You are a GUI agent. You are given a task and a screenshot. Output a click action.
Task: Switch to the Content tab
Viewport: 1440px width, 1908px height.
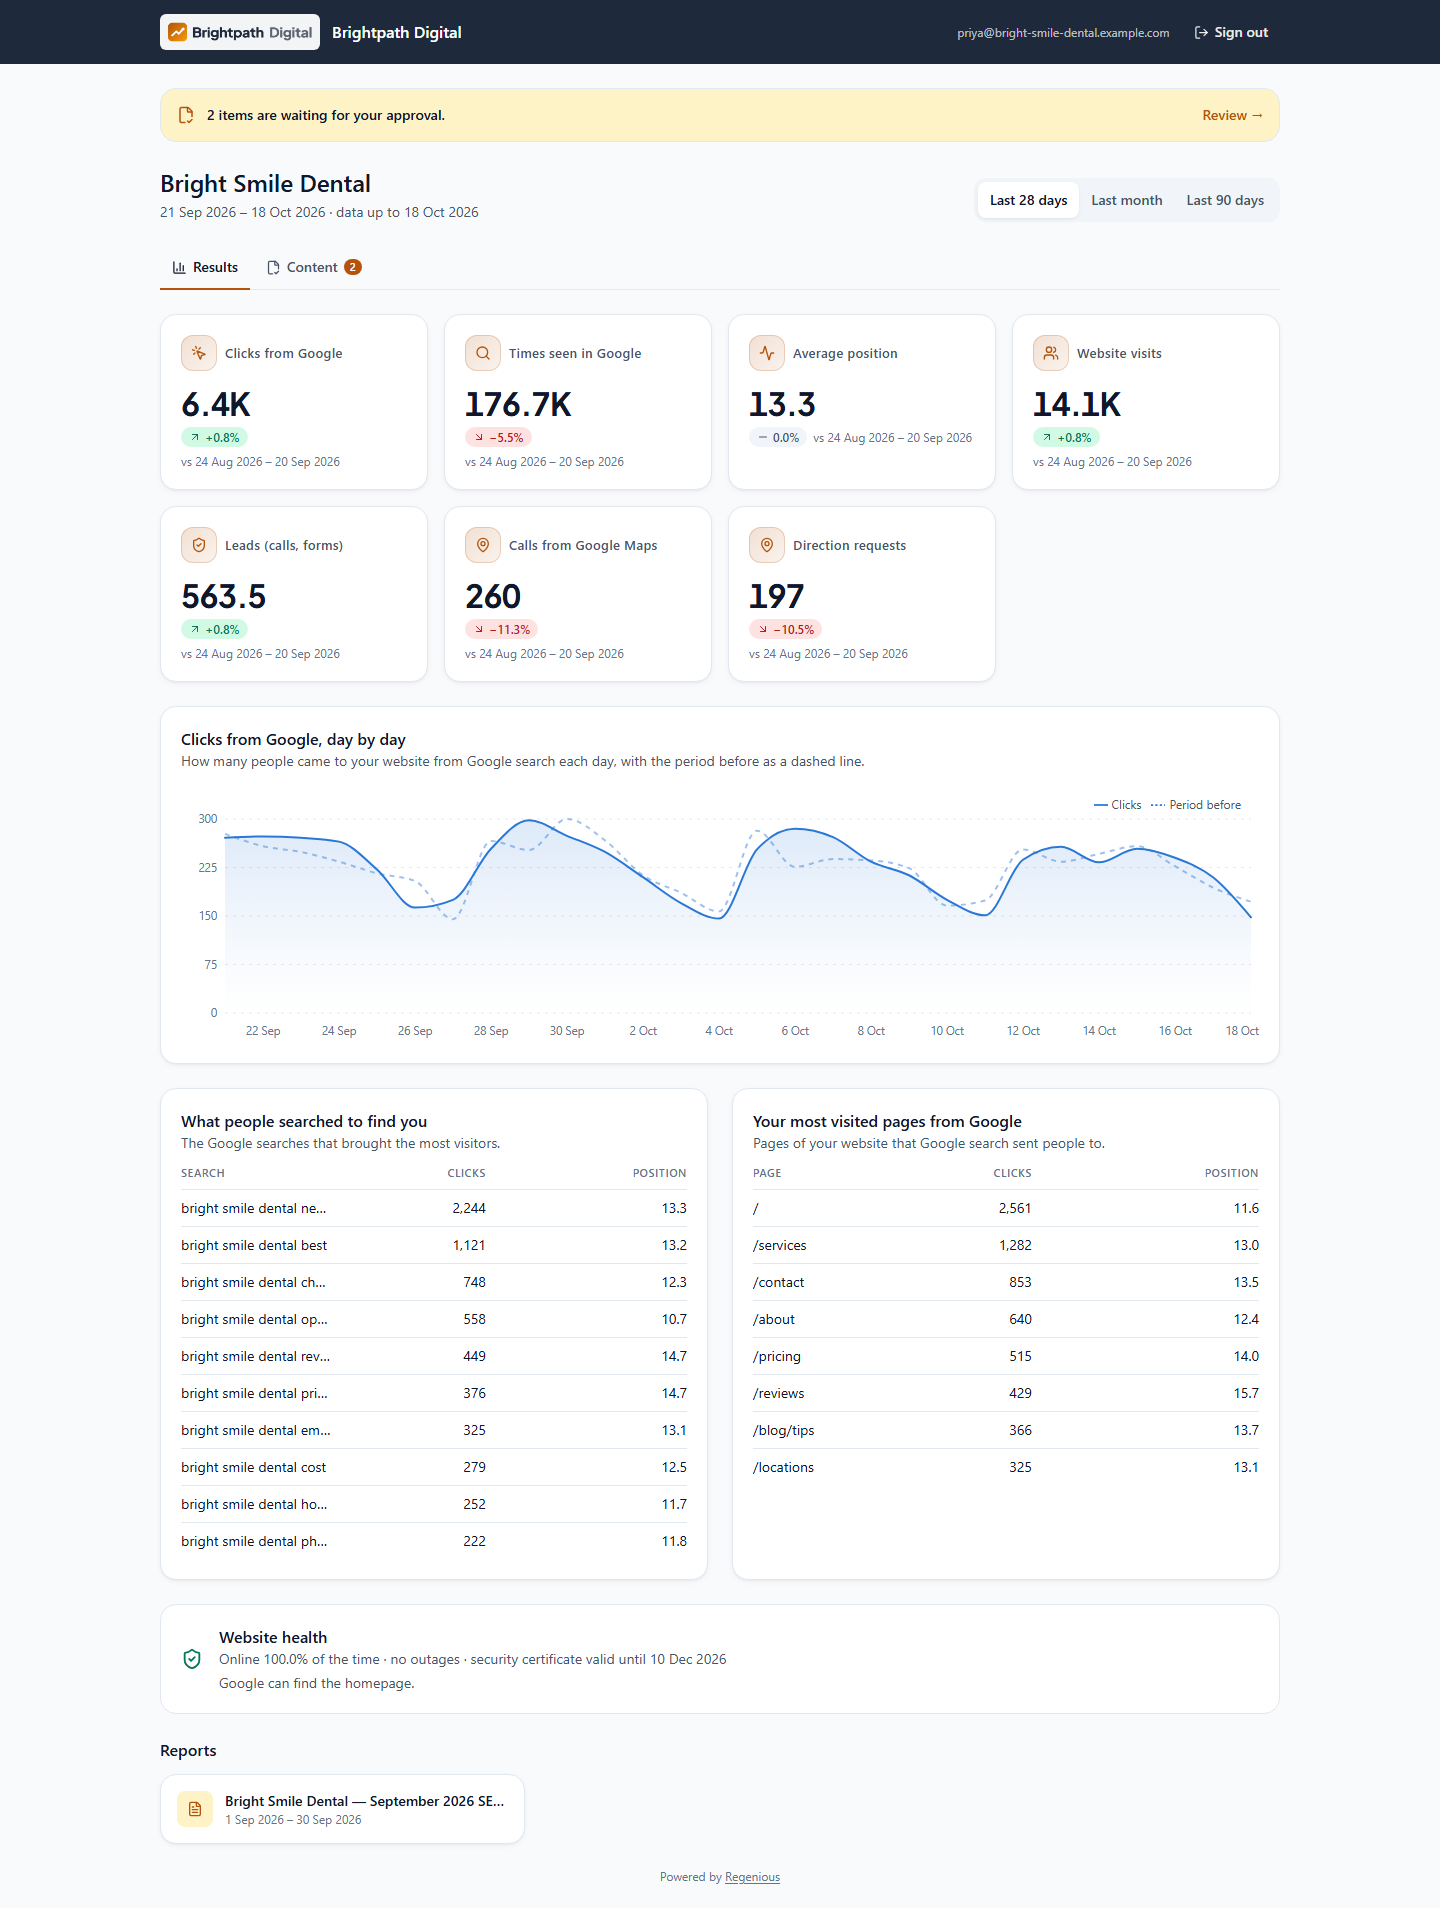[x=312, y=267]
